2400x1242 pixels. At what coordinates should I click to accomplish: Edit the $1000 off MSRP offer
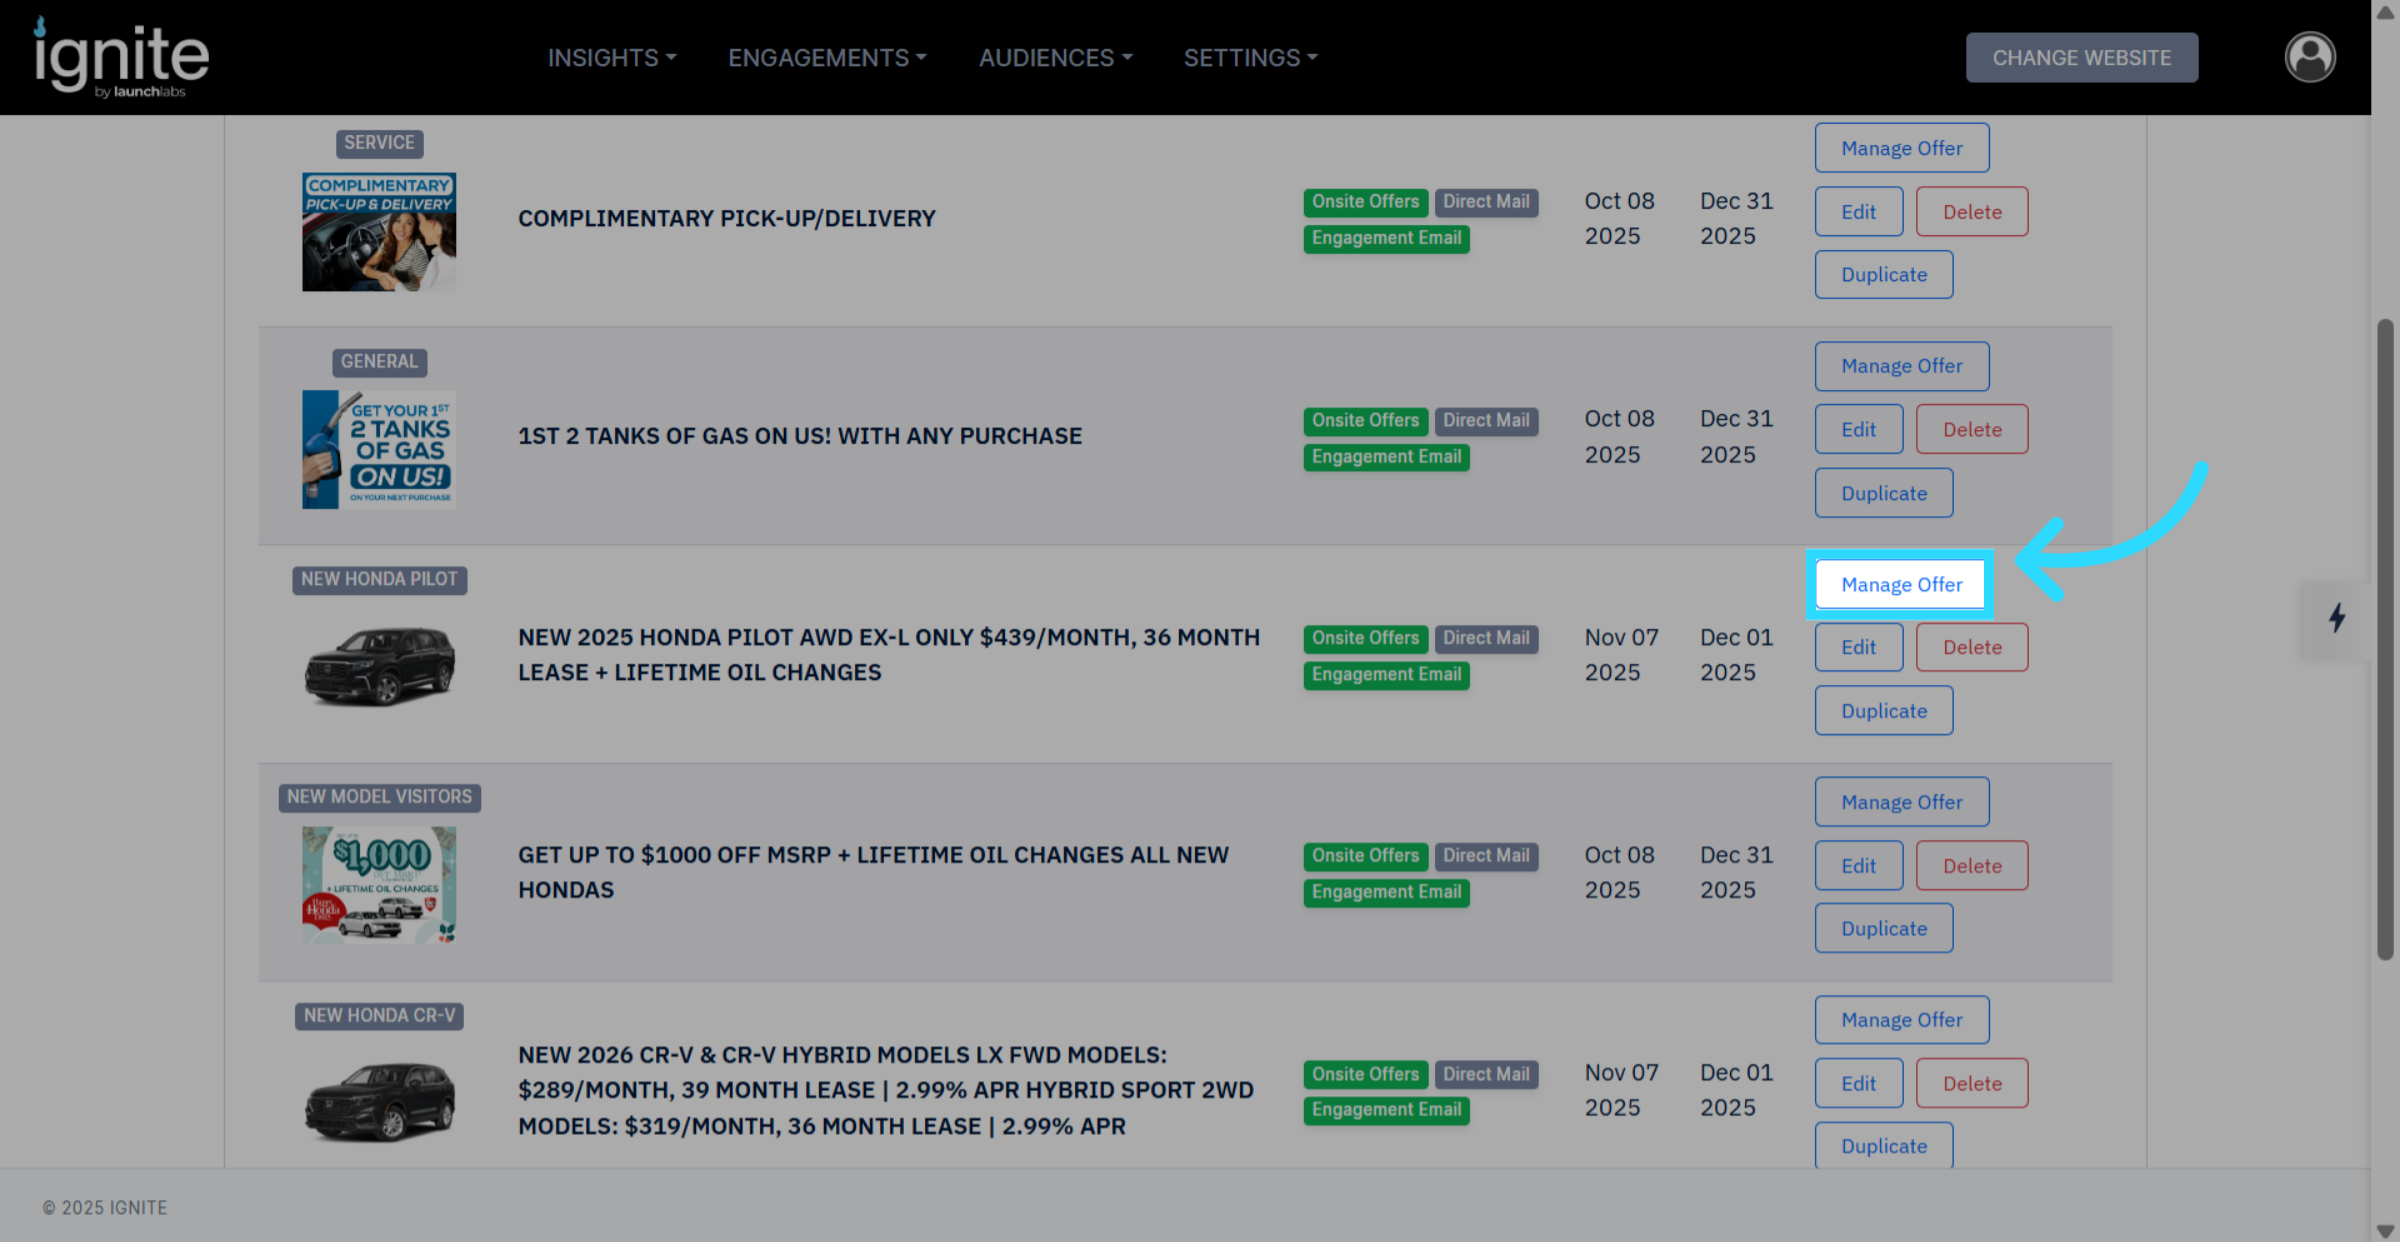tap(1858, 866)
